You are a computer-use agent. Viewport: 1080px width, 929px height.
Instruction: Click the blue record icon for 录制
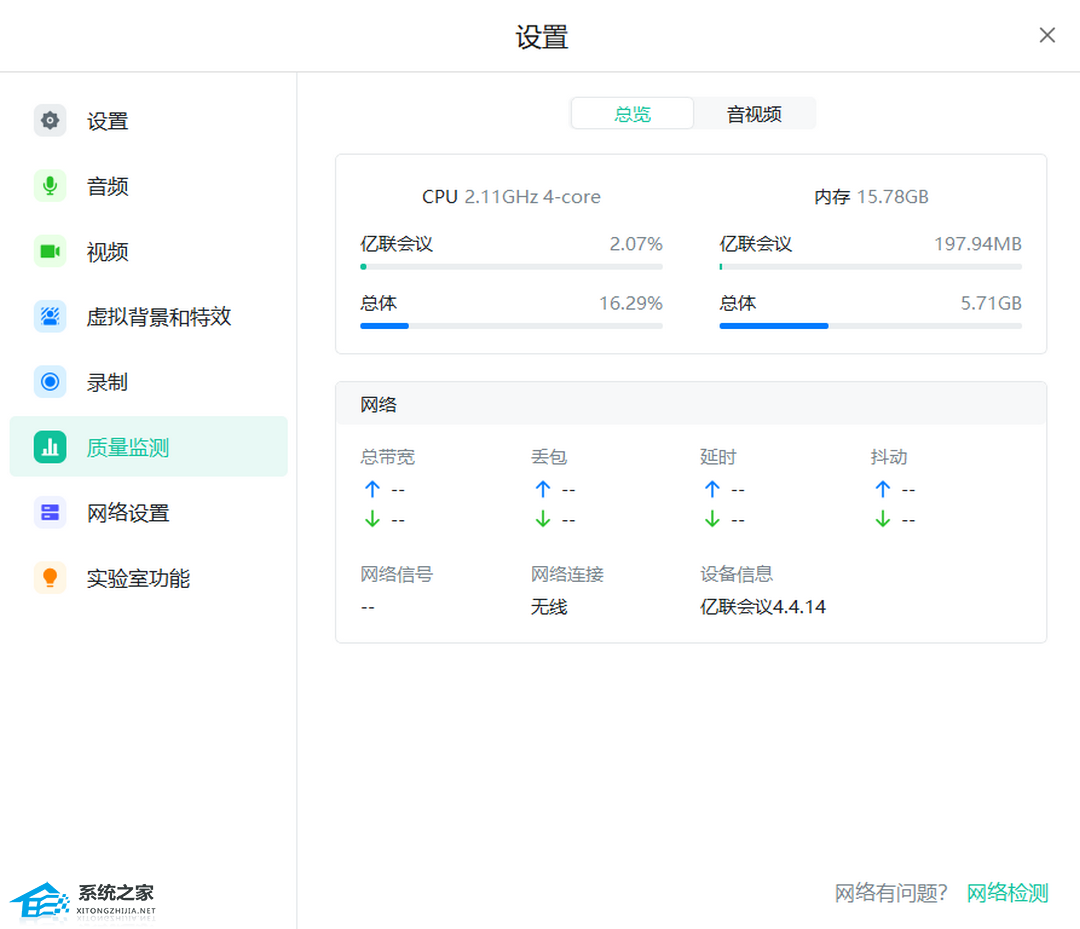[50, 382]
